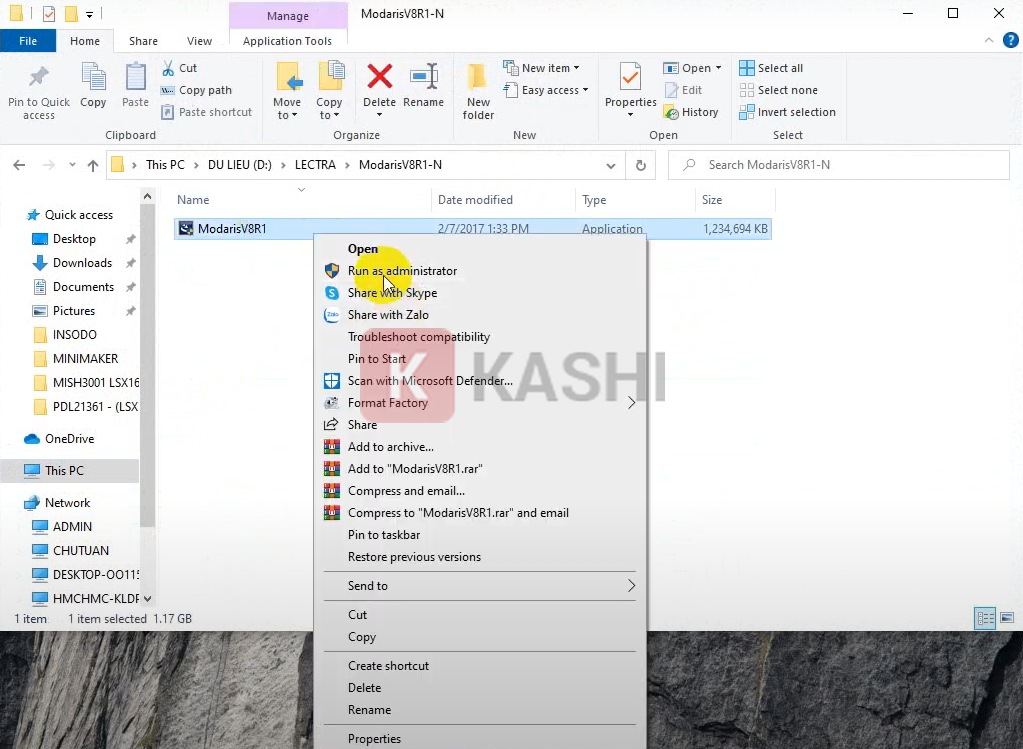
Task: Open the History icon in the Open group
Action: [692, 112]
